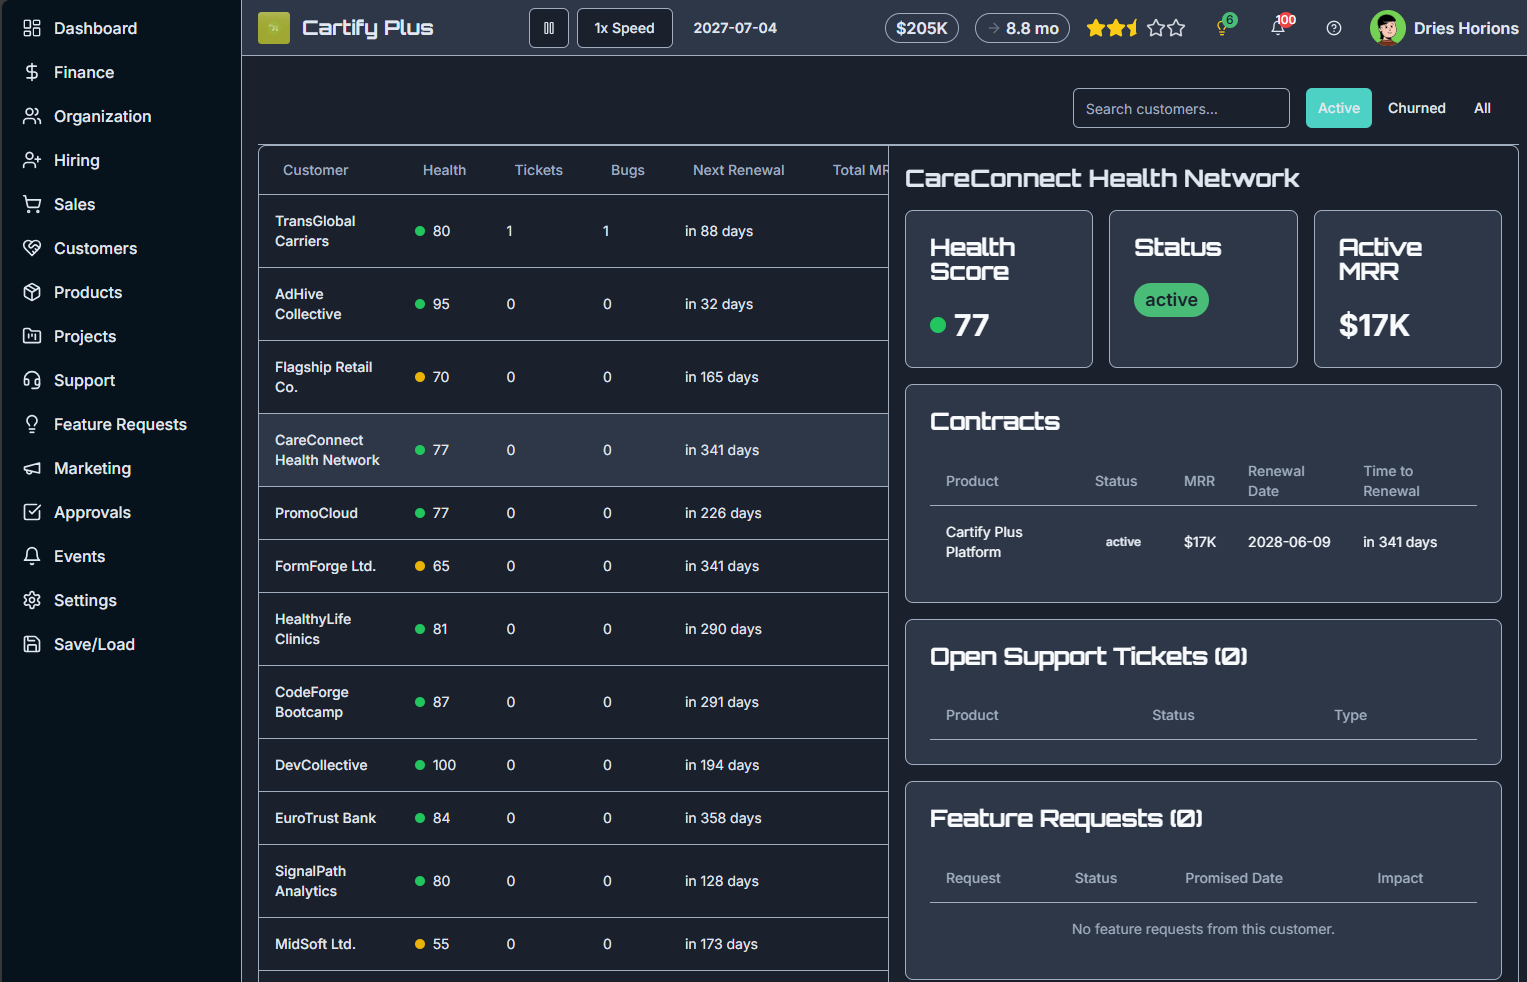
Task: Click the Products box icon
Action: point(32,292)
